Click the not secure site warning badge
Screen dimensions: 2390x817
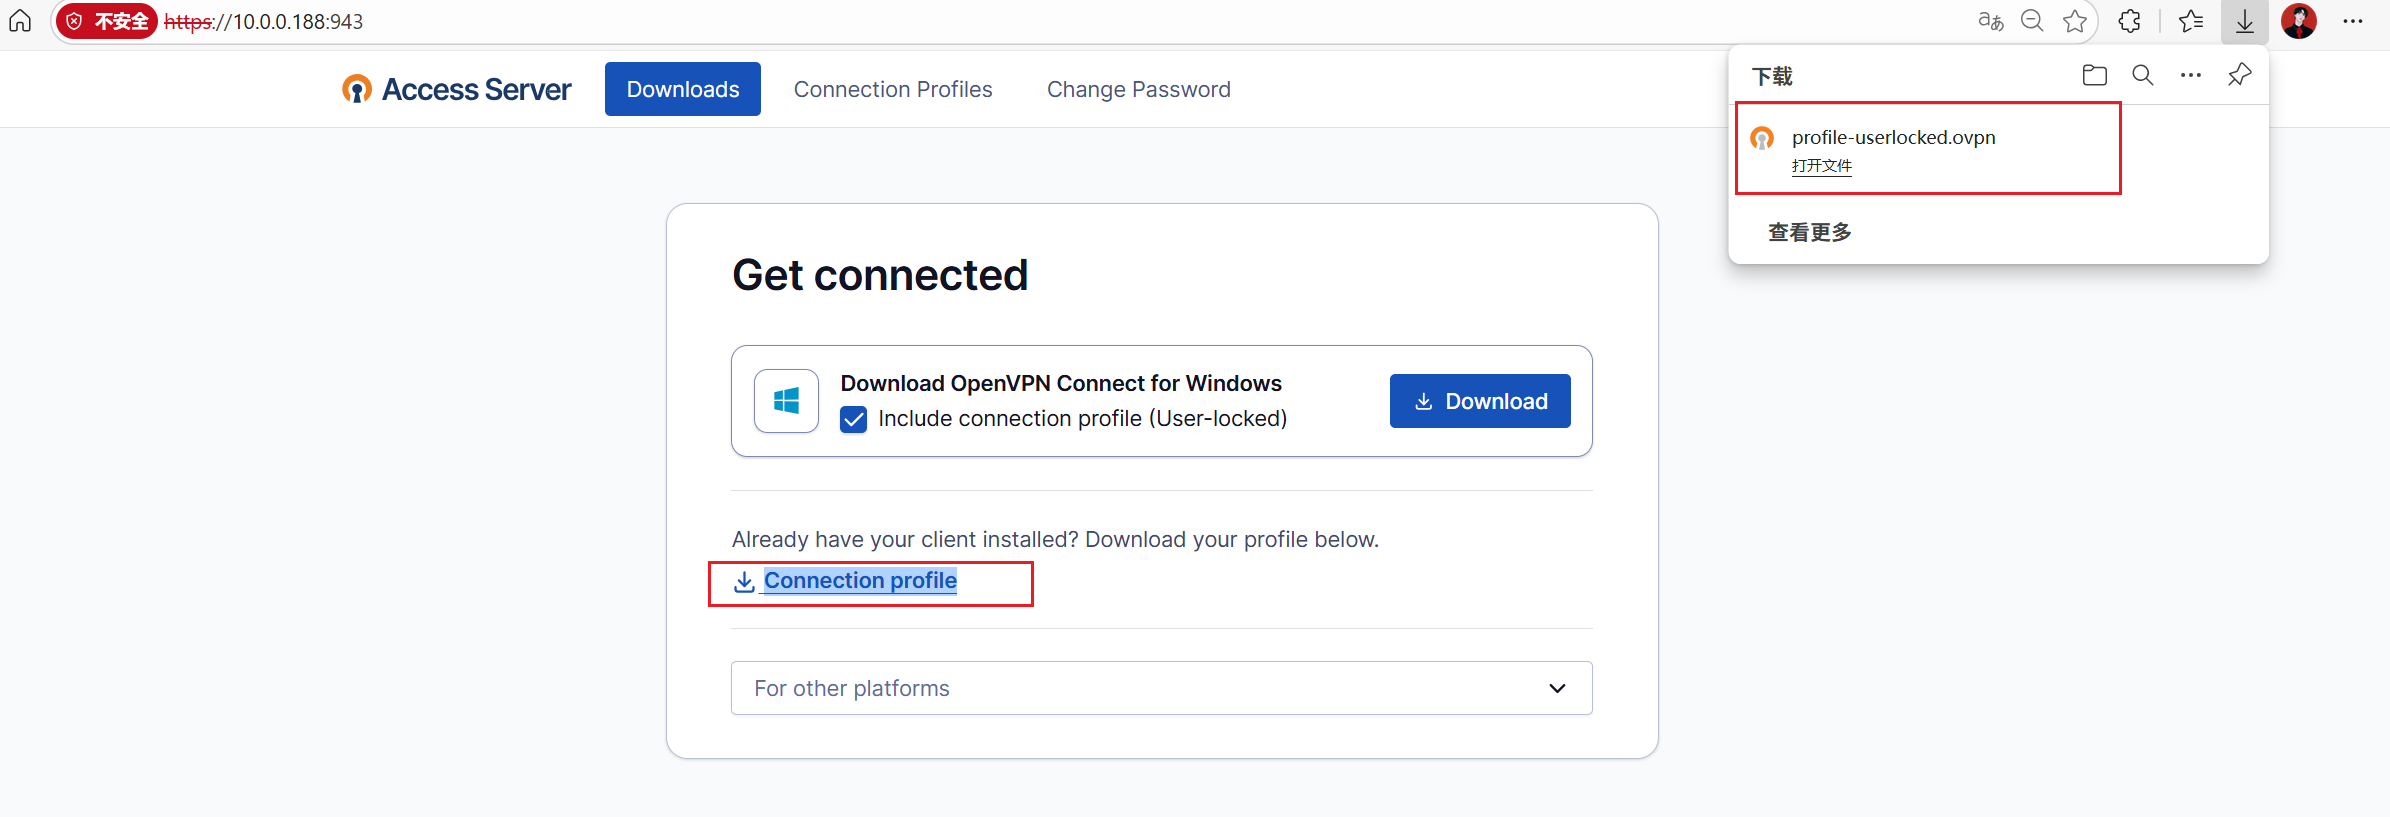(x=107, y=21)
